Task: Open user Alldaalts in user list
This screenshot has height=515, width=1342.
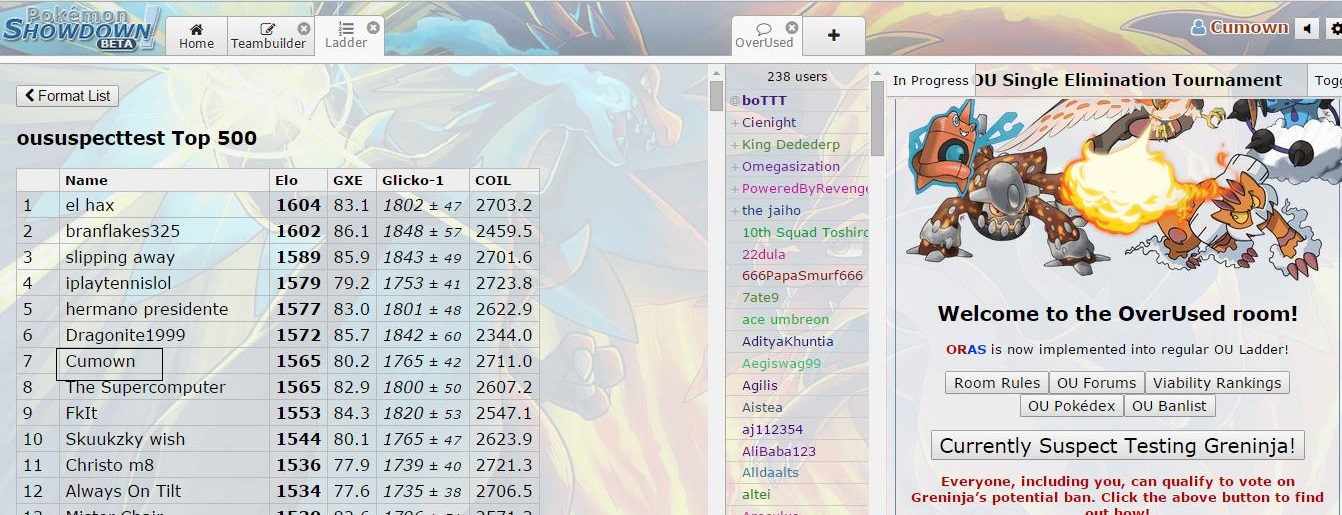Action: (770, 473)
